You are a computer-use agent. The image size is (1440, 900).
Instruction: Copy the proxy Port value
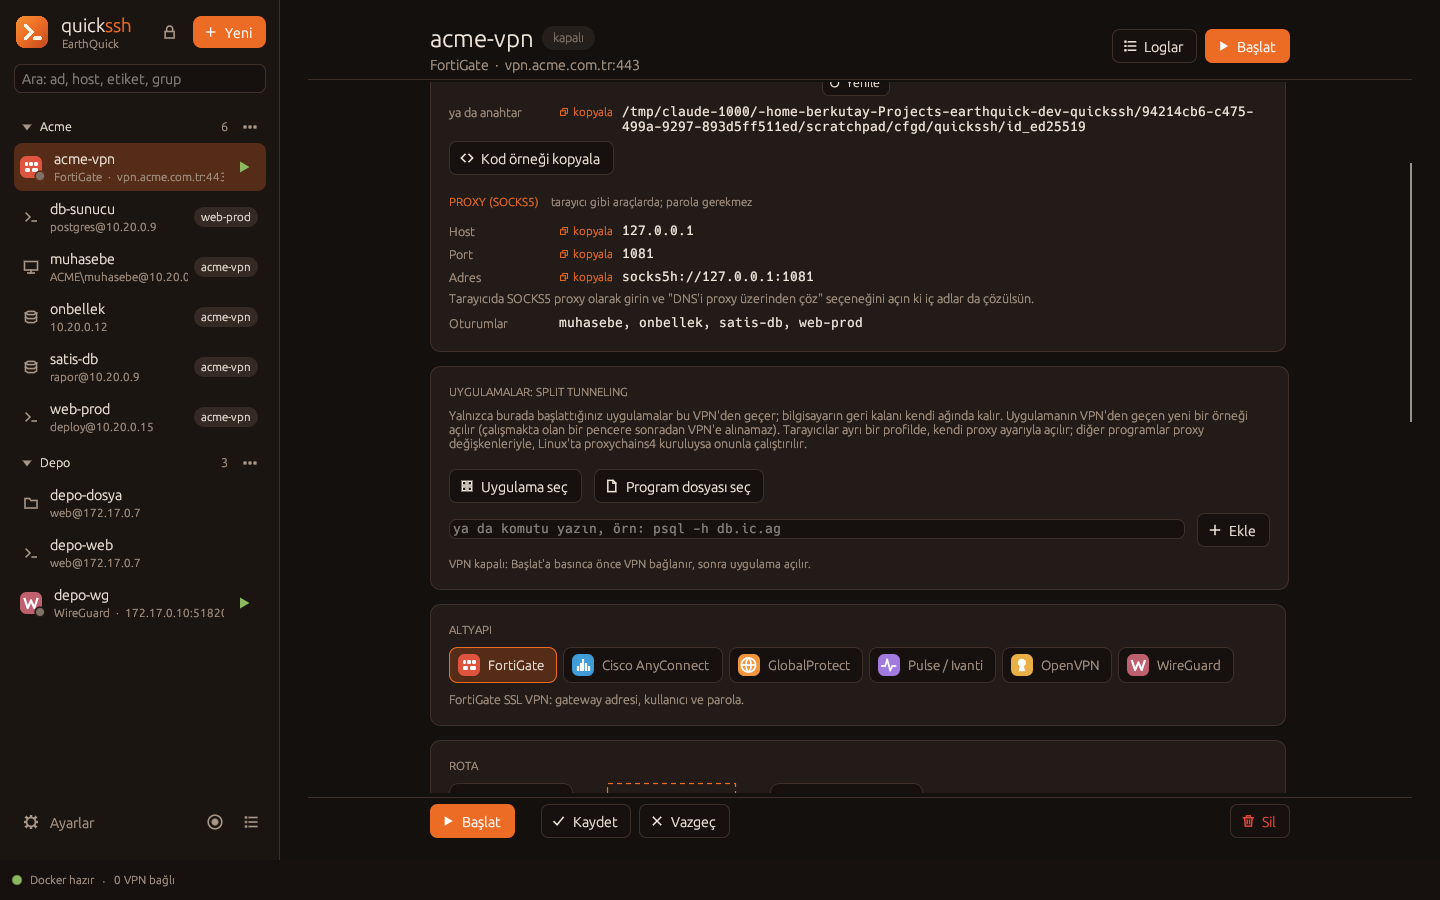pyautogui.click(x=586, y=254)
